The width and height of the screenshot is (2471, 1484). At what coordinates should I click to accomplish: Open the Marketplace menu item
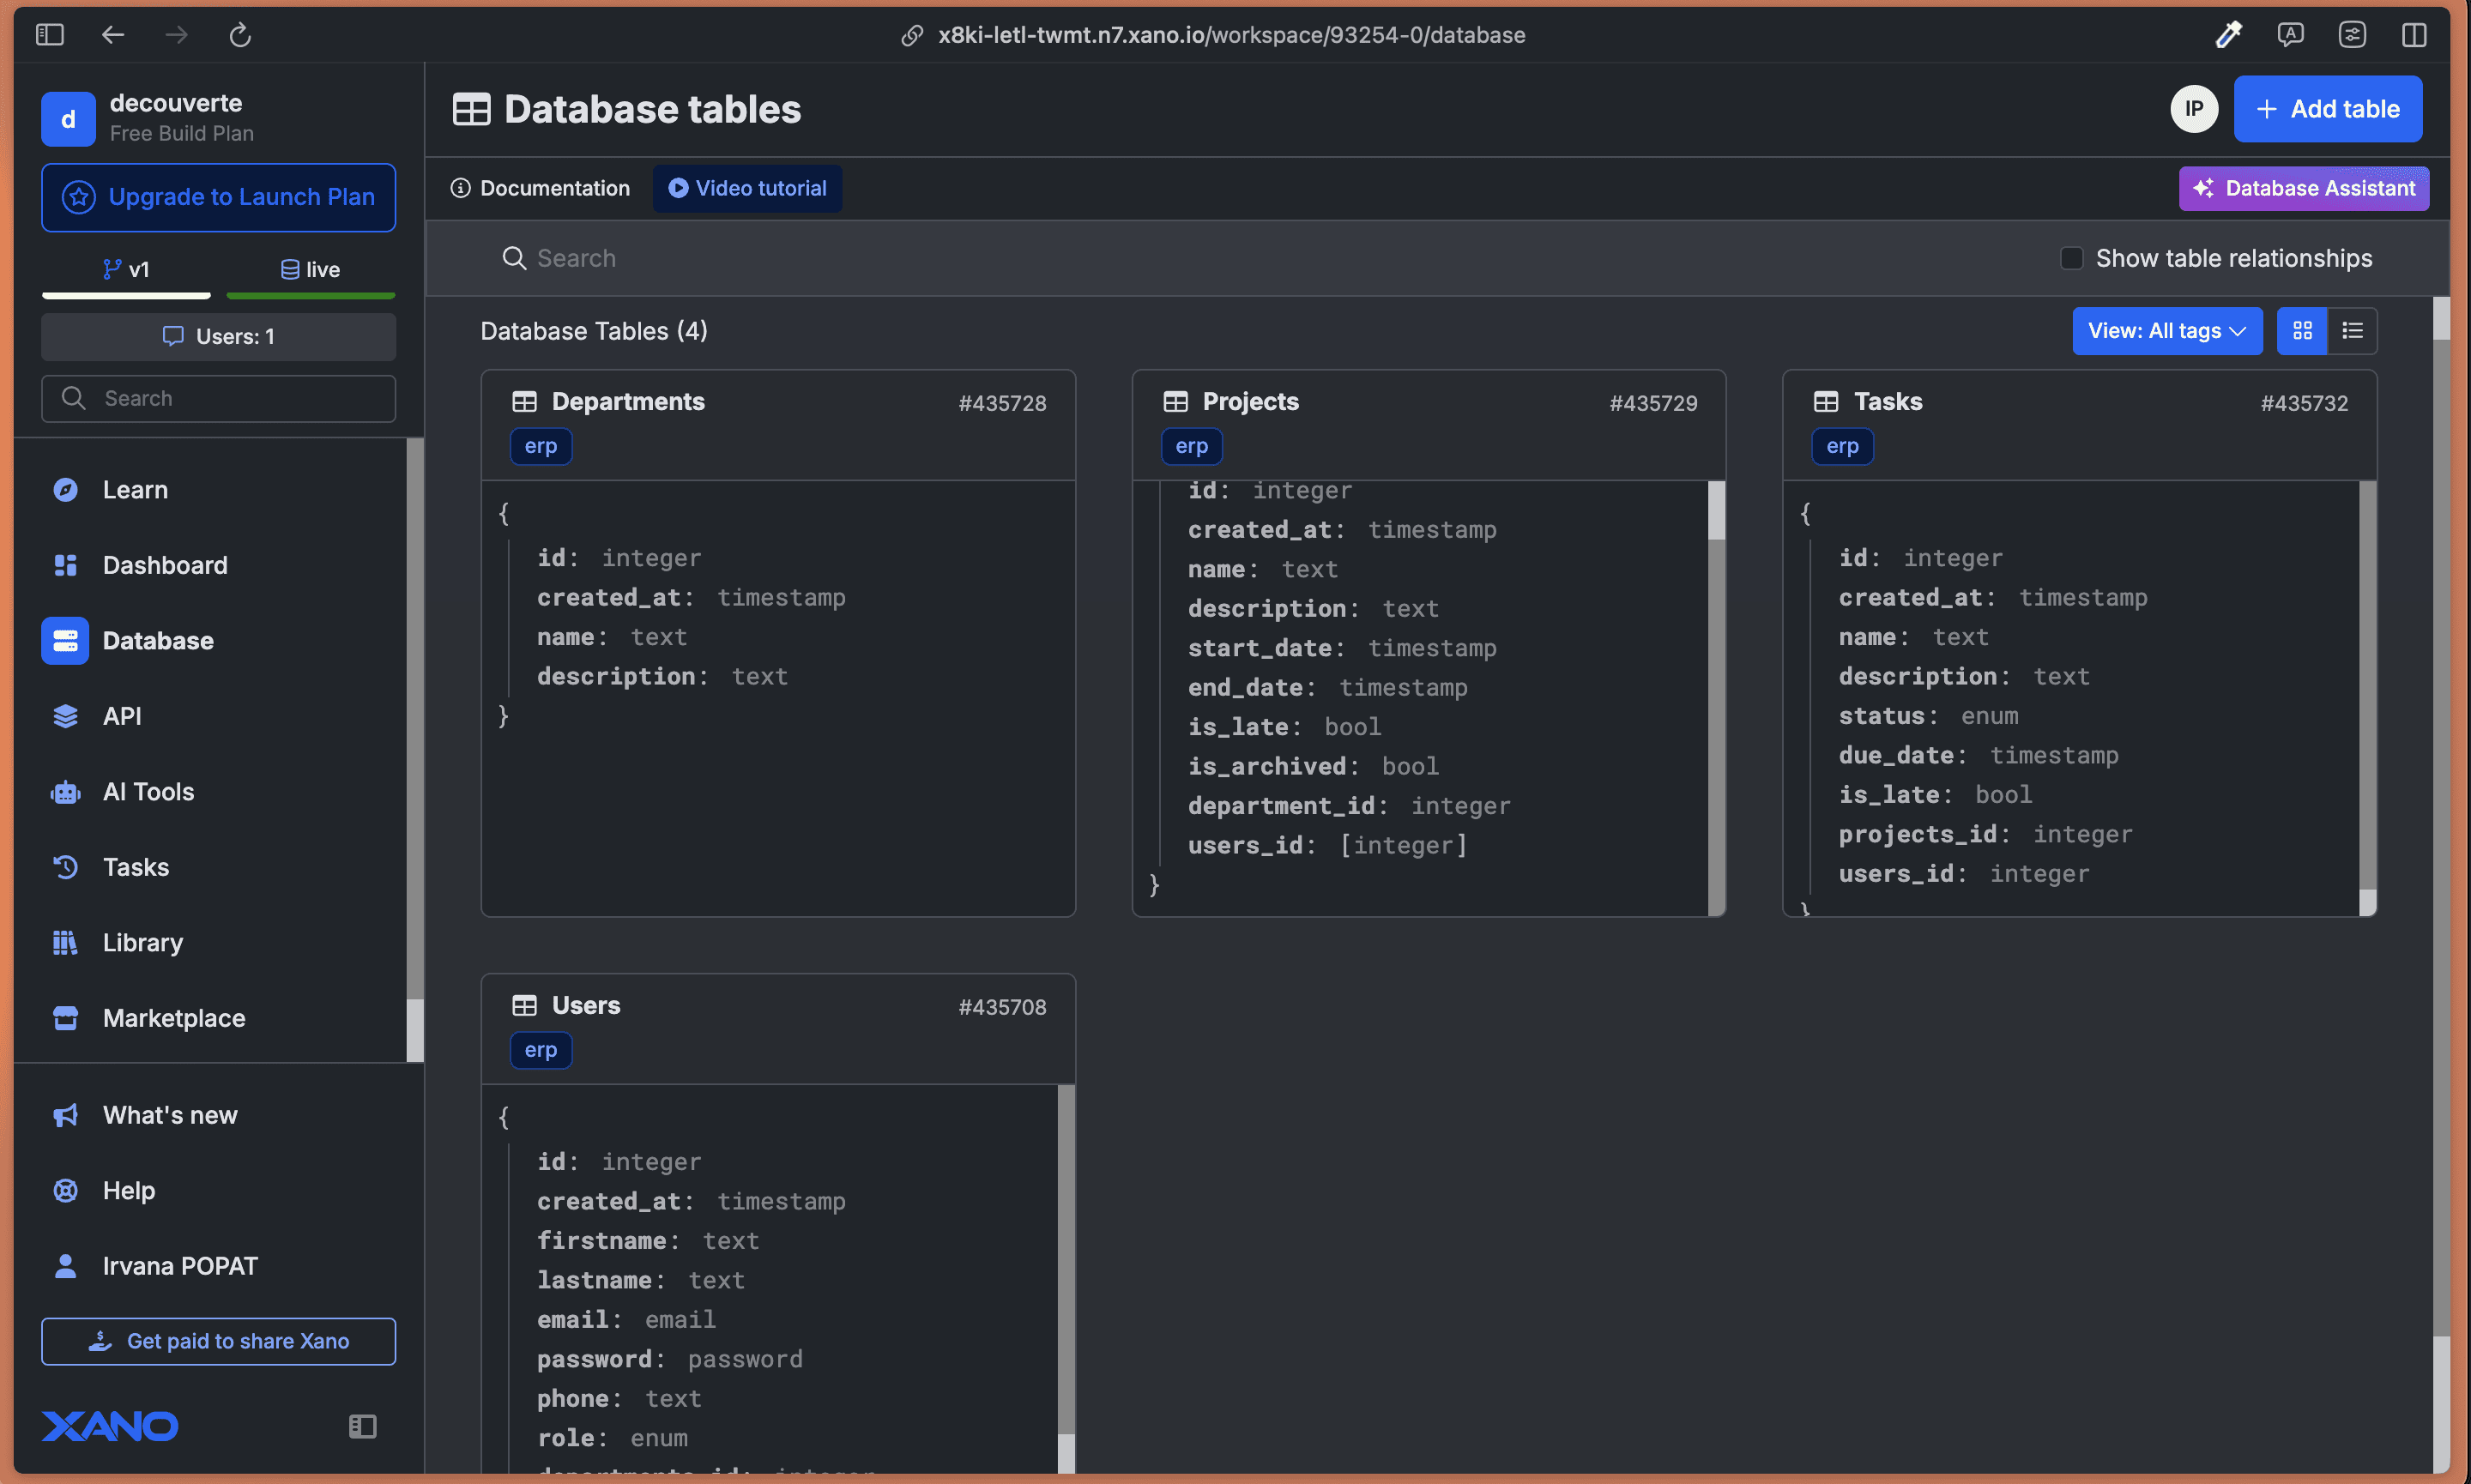[174, 1018]
